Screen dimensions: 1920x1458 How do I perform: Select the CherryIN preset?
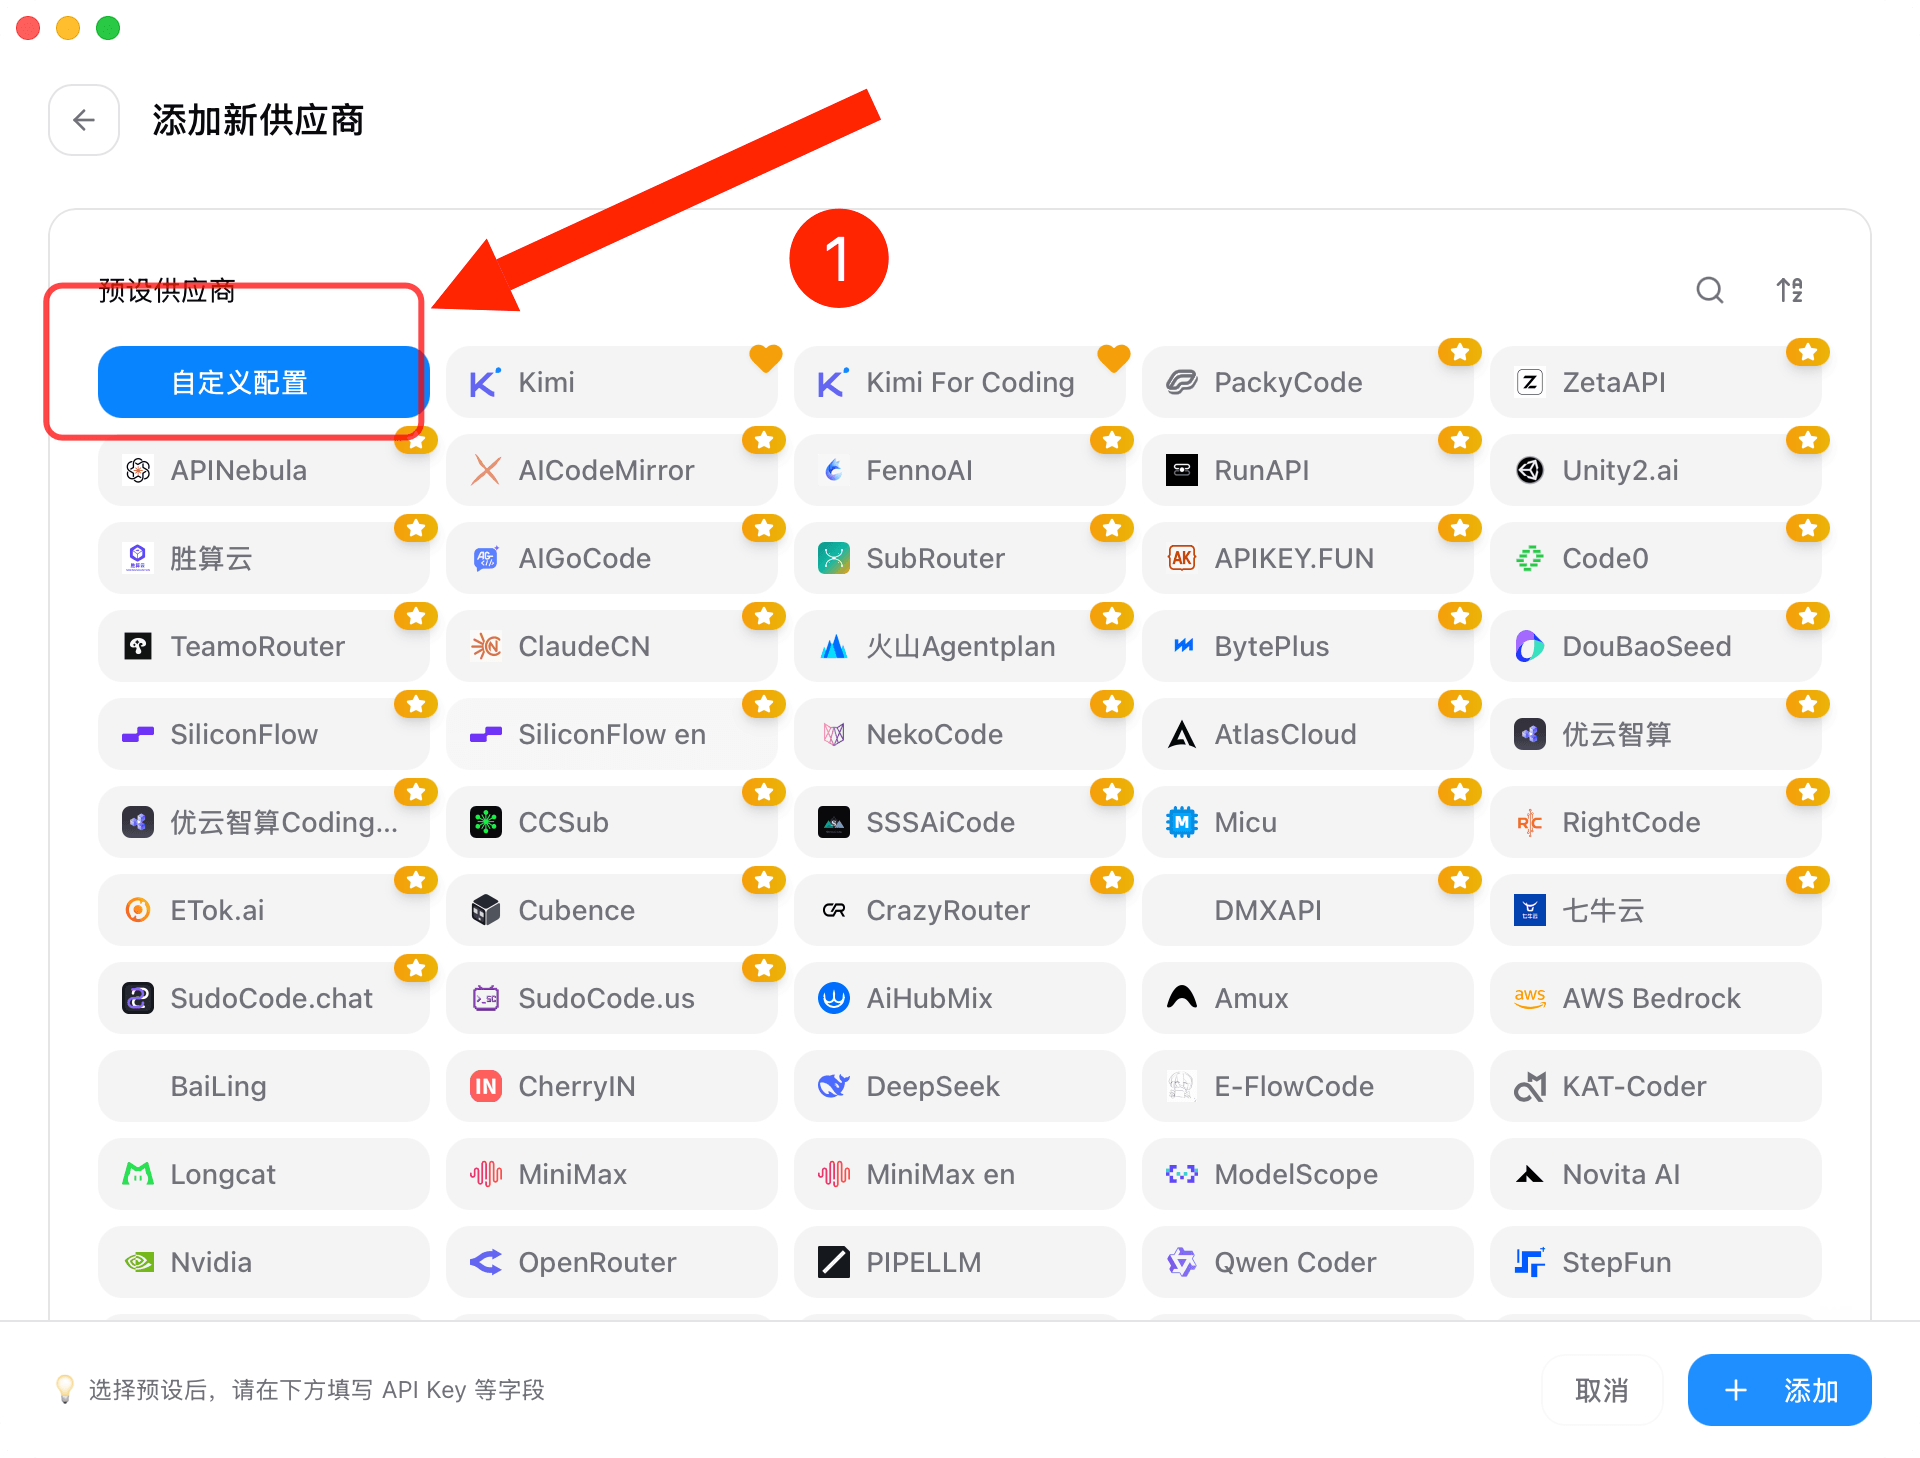point(612,1086)
